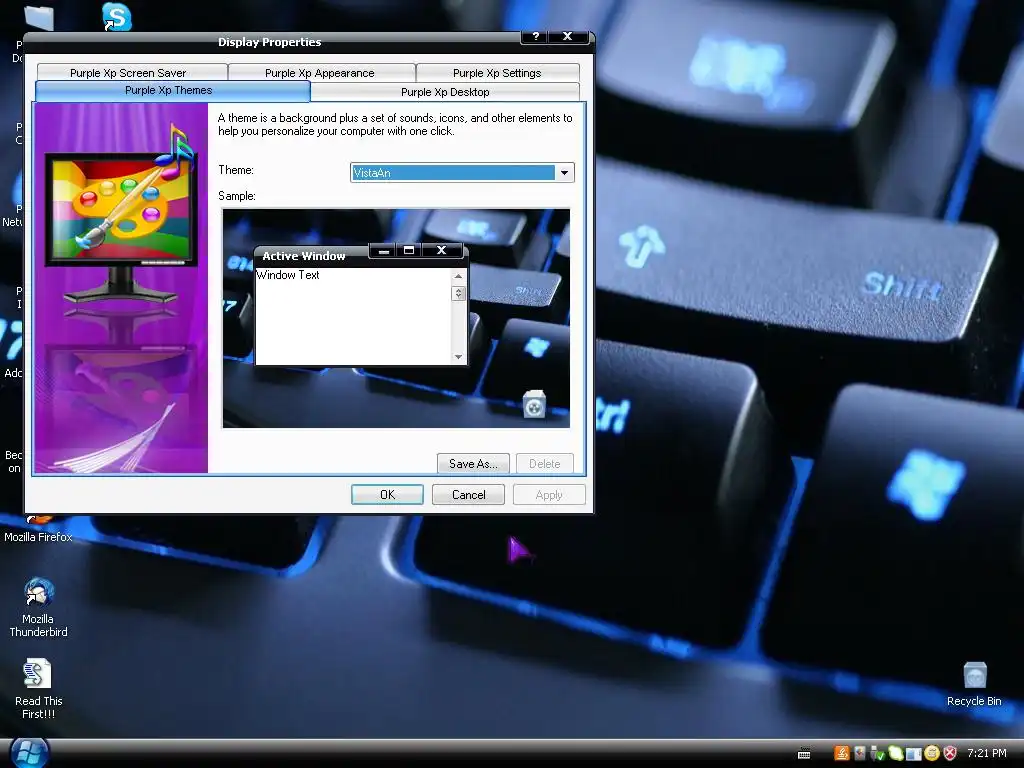Open the Theme dropdown arrow
This screenshot has height=768, width=1024.
(x=564, y=172)
